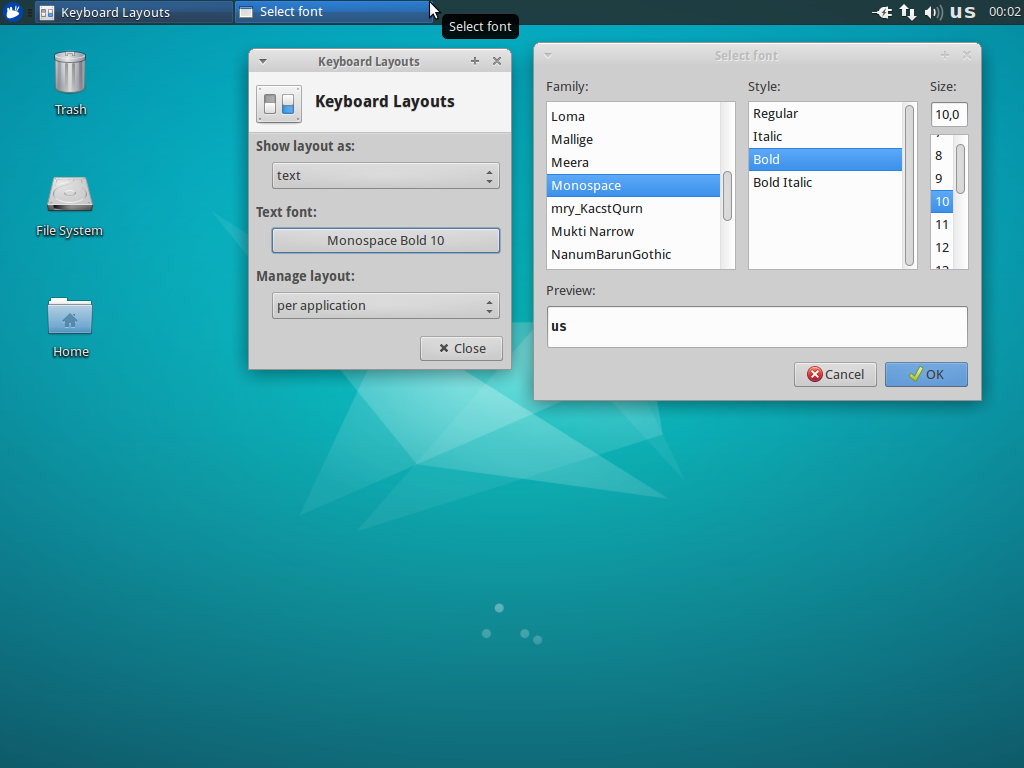Expand the 'Show layout as' dropdown
The image size is (1024, 768).
(385, 176)
